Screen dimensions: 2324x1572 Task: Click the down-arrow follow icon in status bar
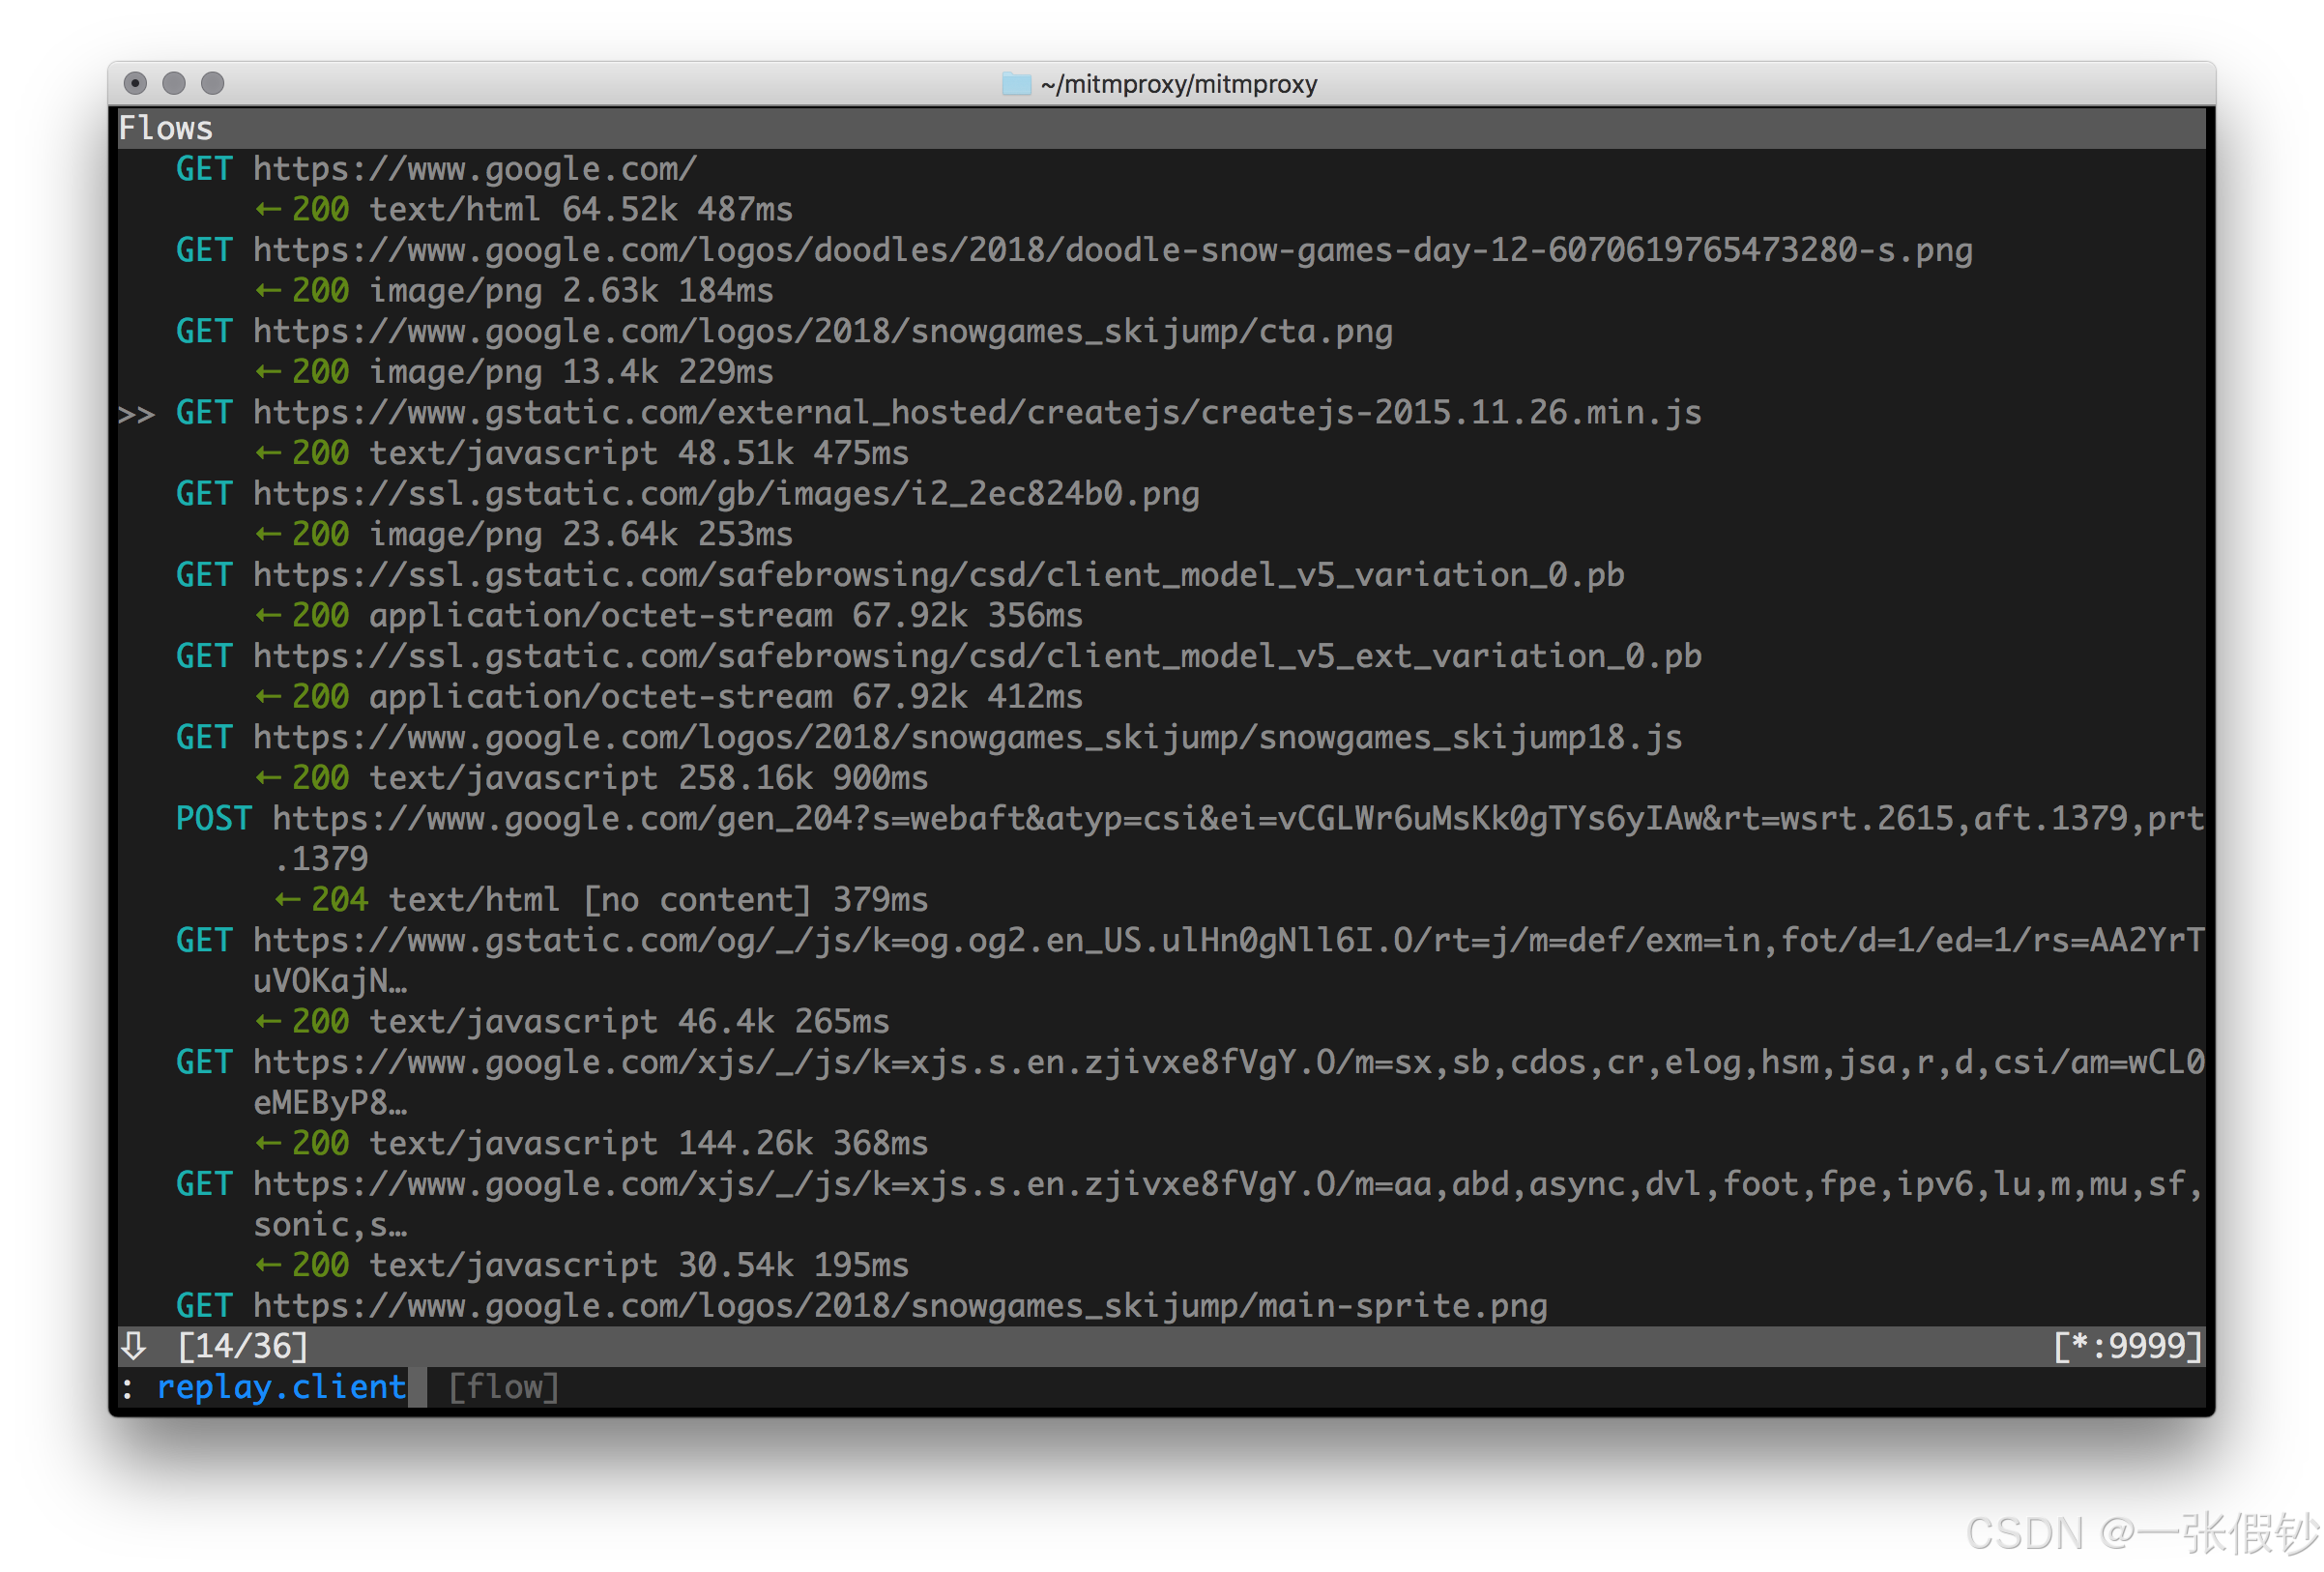click(x=133, y=1346)
